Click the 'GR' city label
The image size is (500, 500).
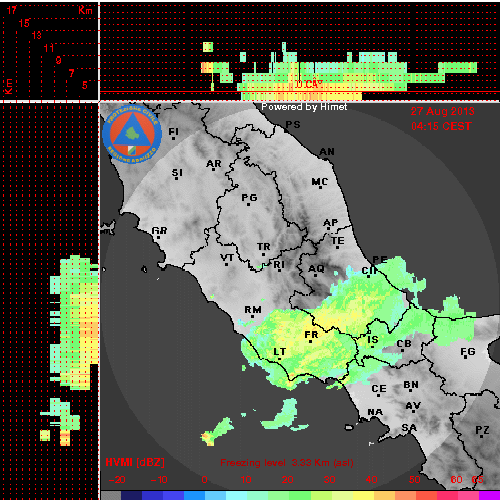tap(159, 231)
